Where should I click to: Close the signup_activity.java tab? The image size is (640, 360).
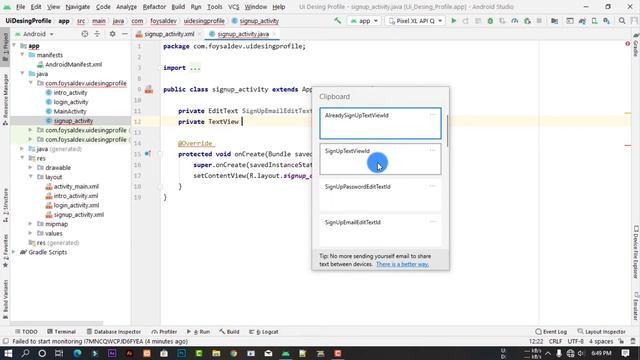pos(274,34)
